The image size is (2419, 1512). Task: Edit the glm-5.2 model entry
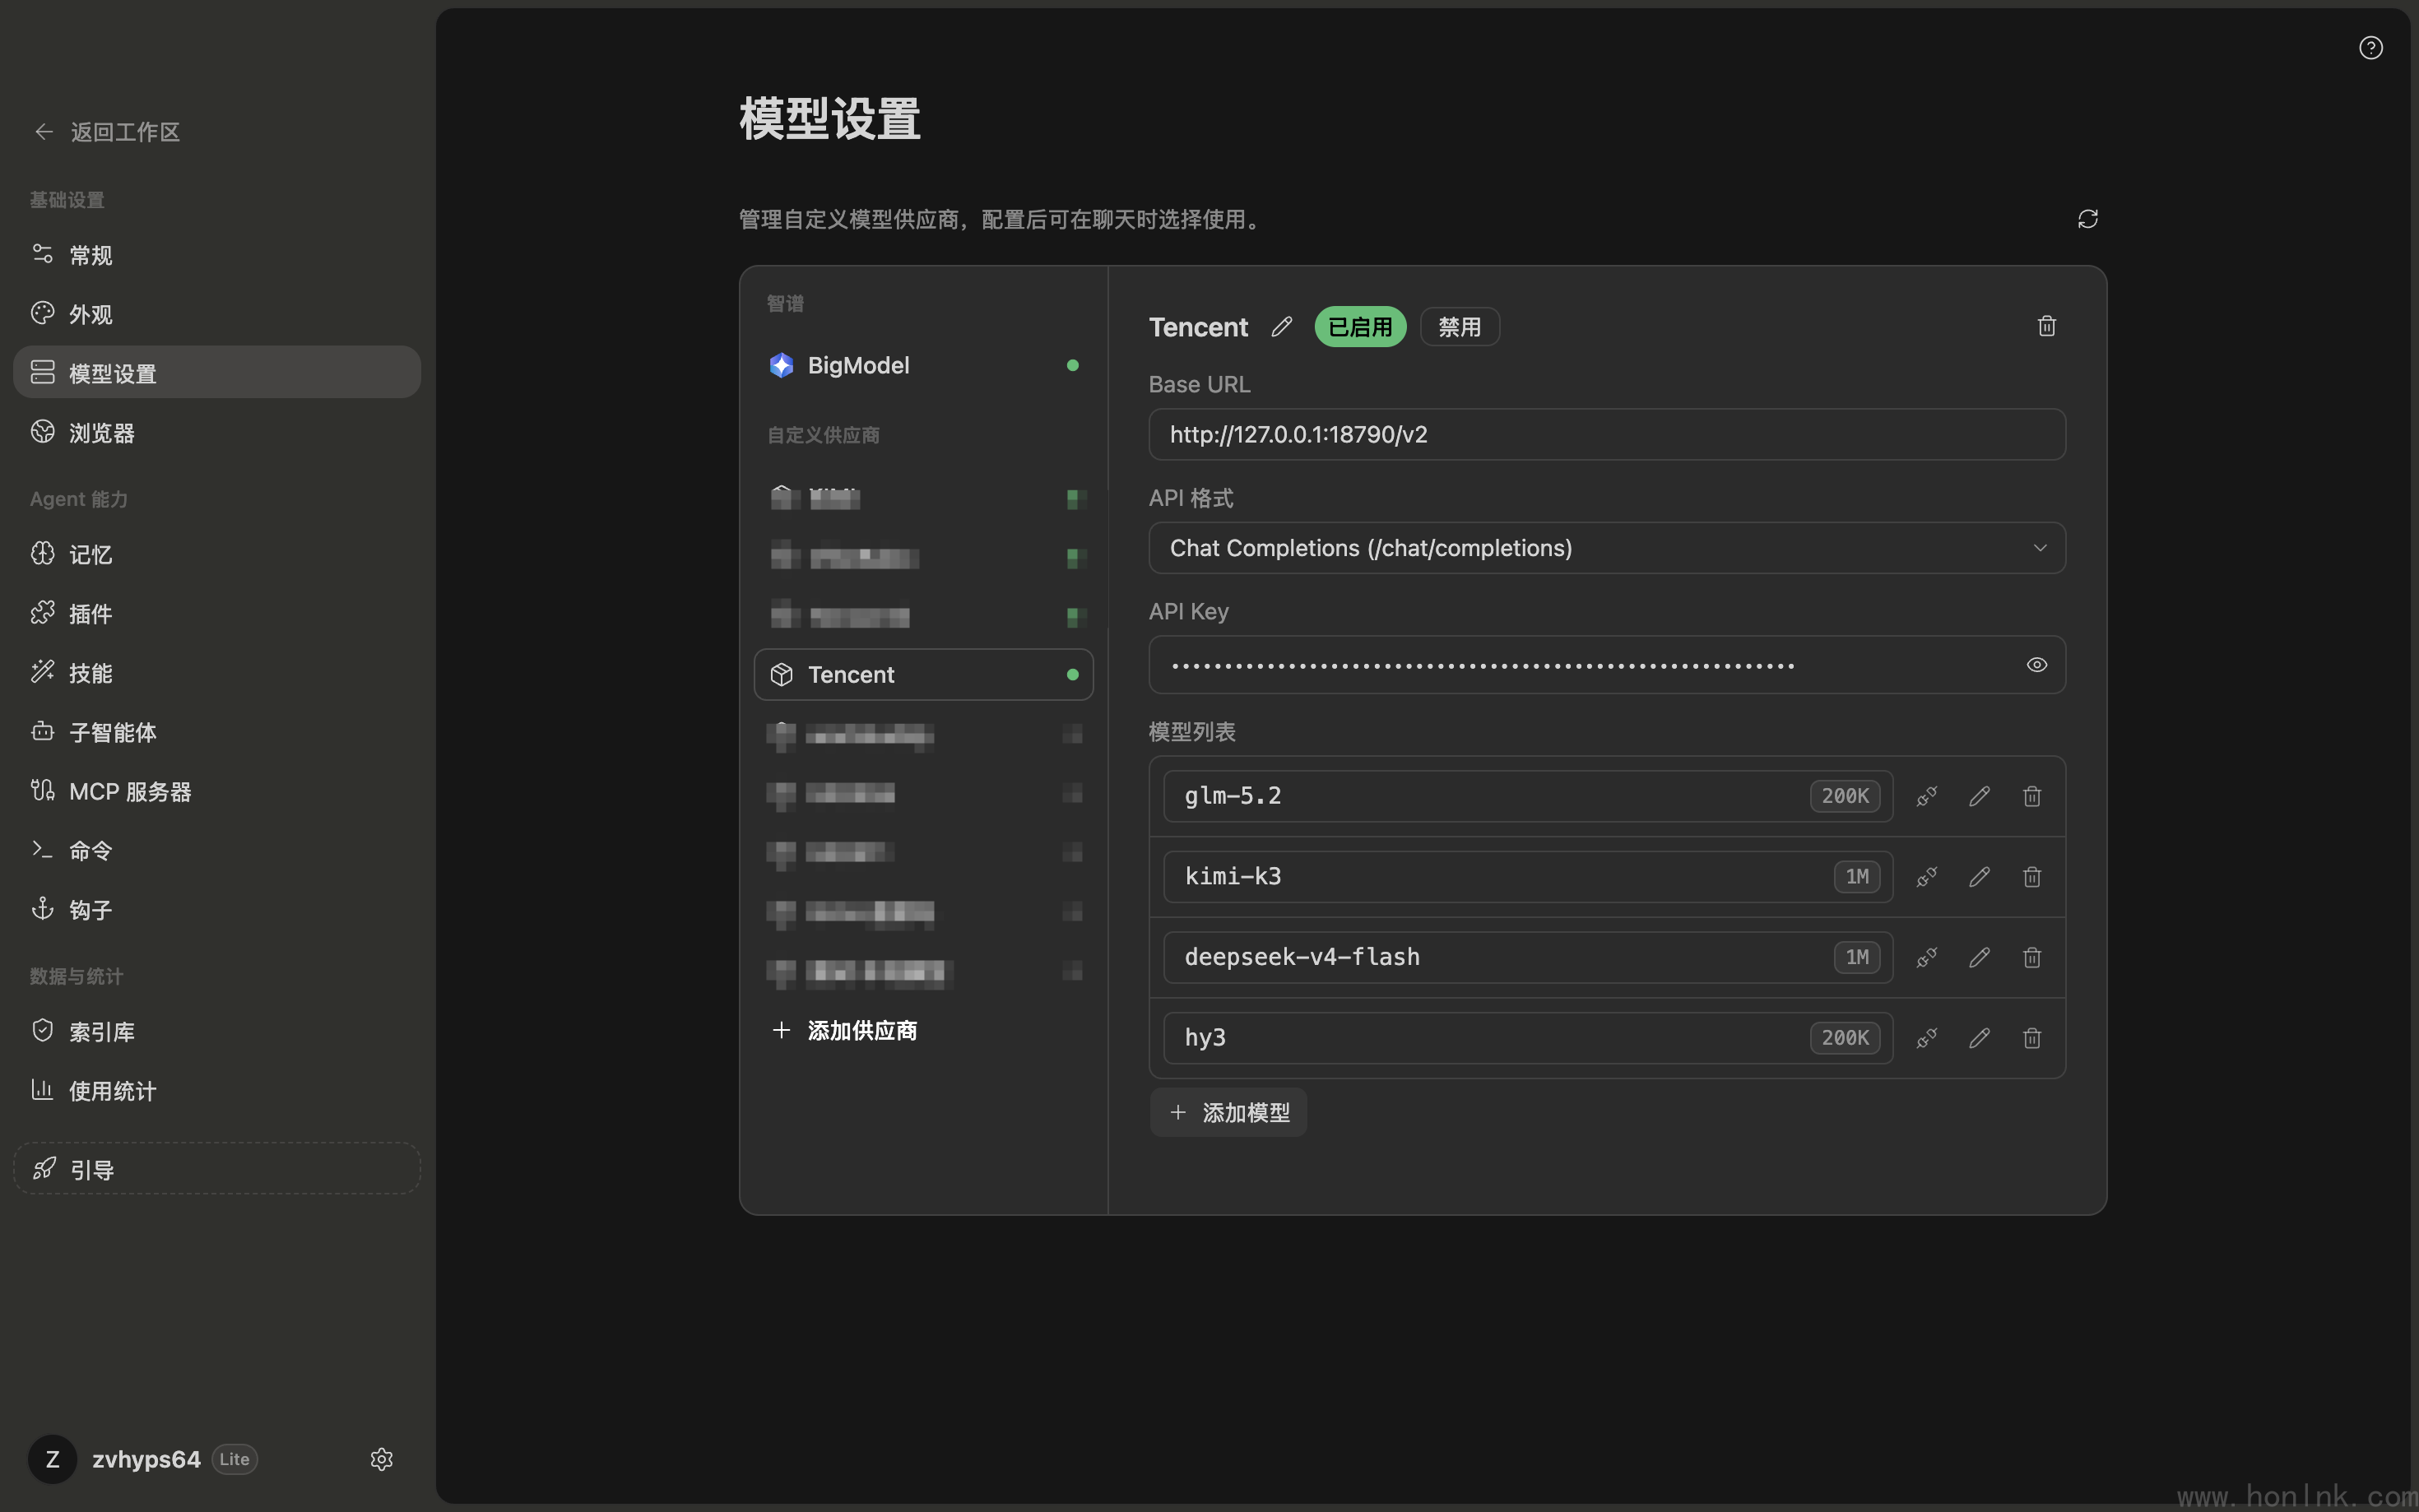tap(1979, 796)
